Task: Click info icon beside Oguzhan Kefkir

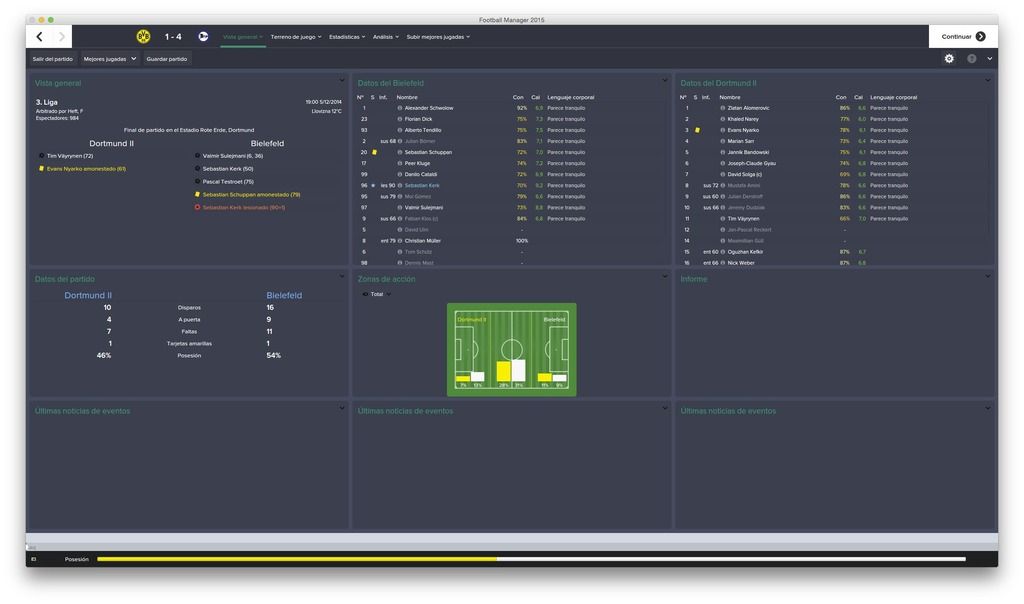Action: 723,252
